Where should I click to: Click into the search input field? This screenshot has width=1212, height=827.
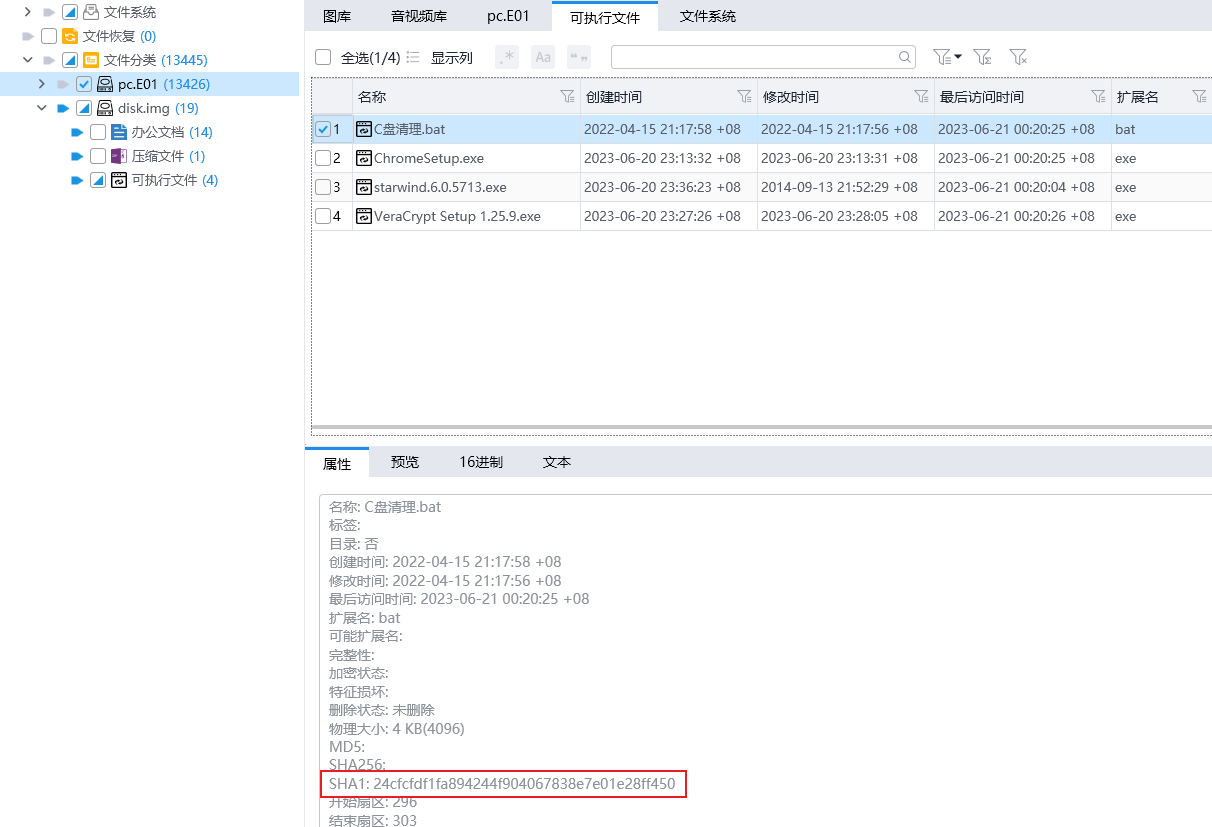click(750, 57)
